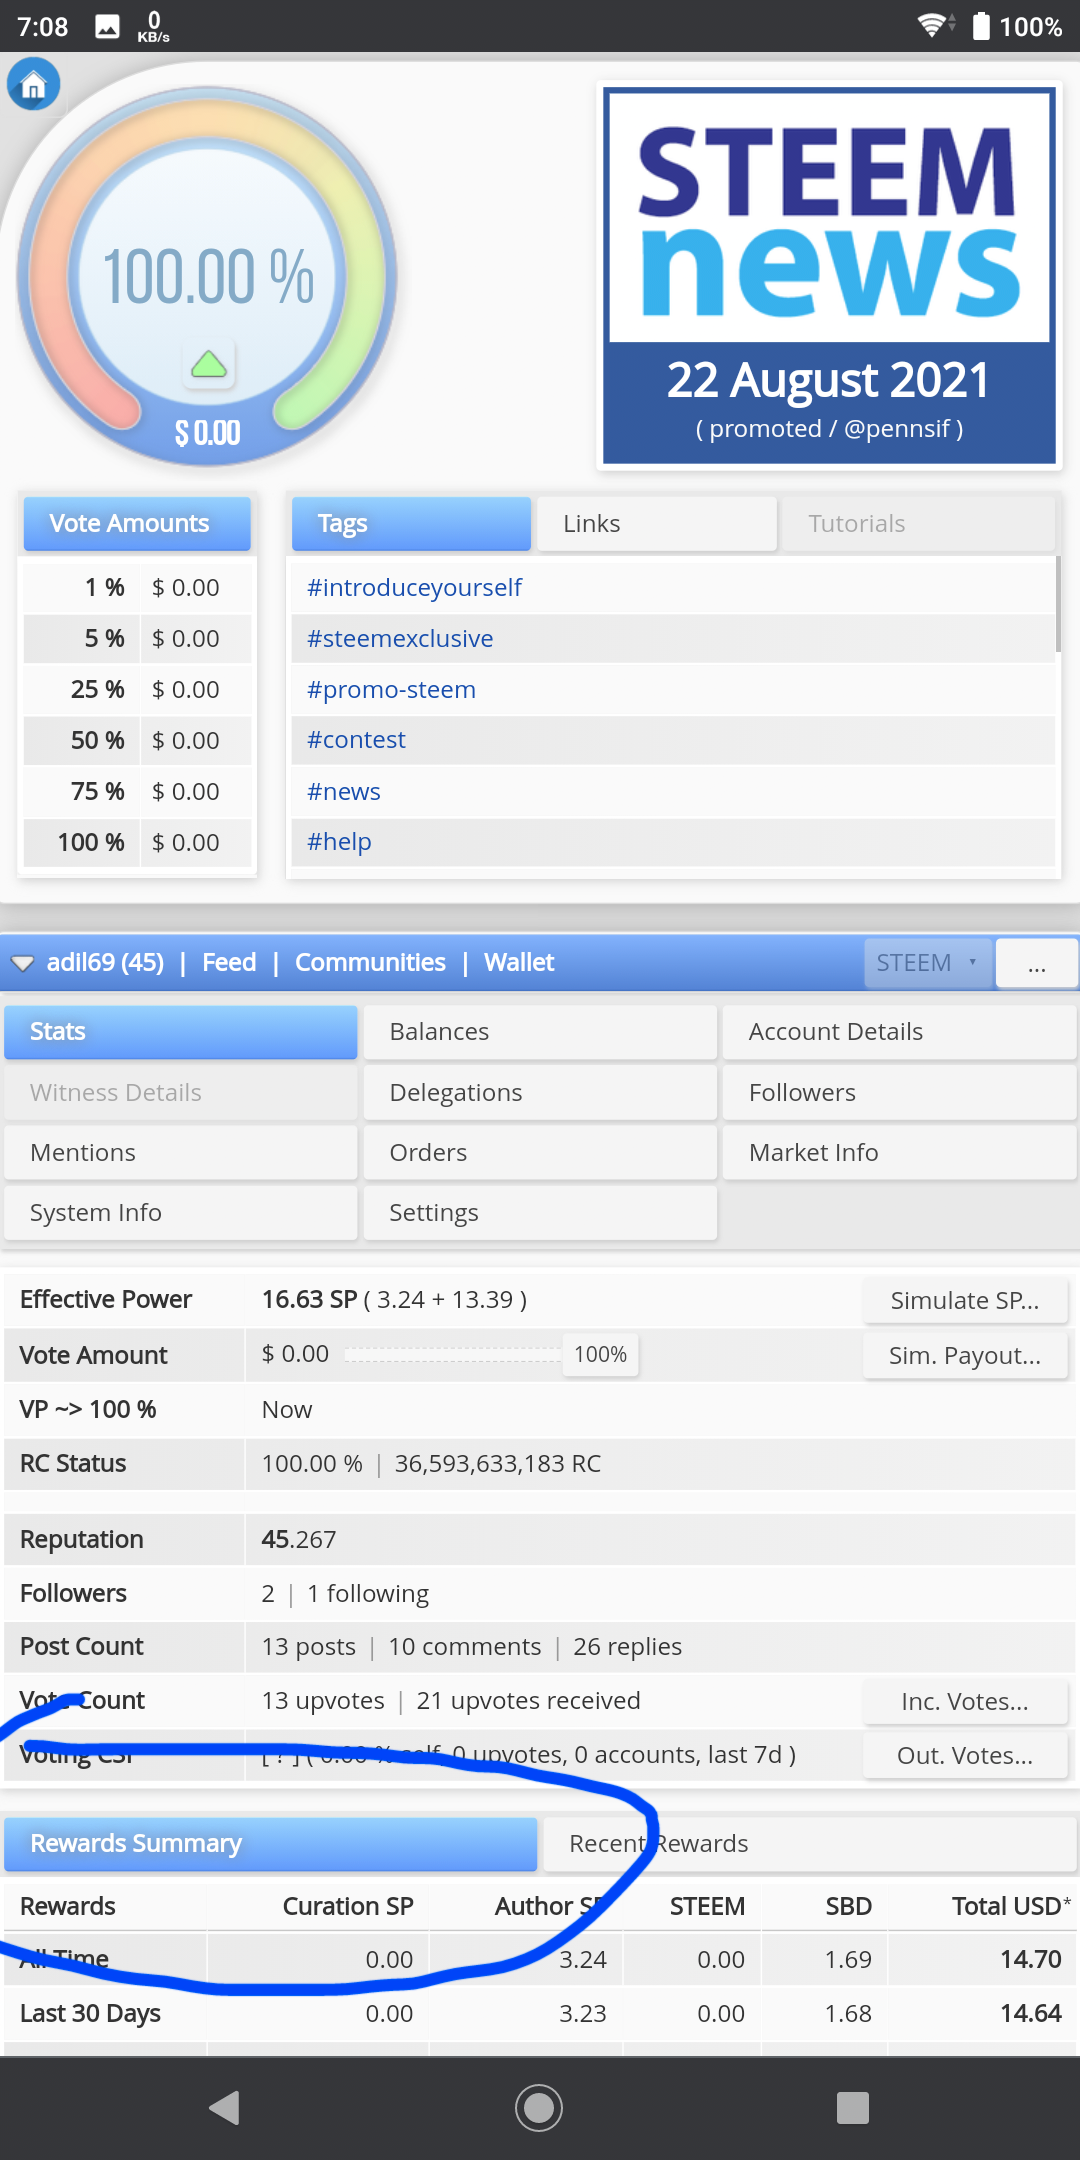Tap the Android back navigation button
The image size is (1080, 2160).
point(224,2108)
